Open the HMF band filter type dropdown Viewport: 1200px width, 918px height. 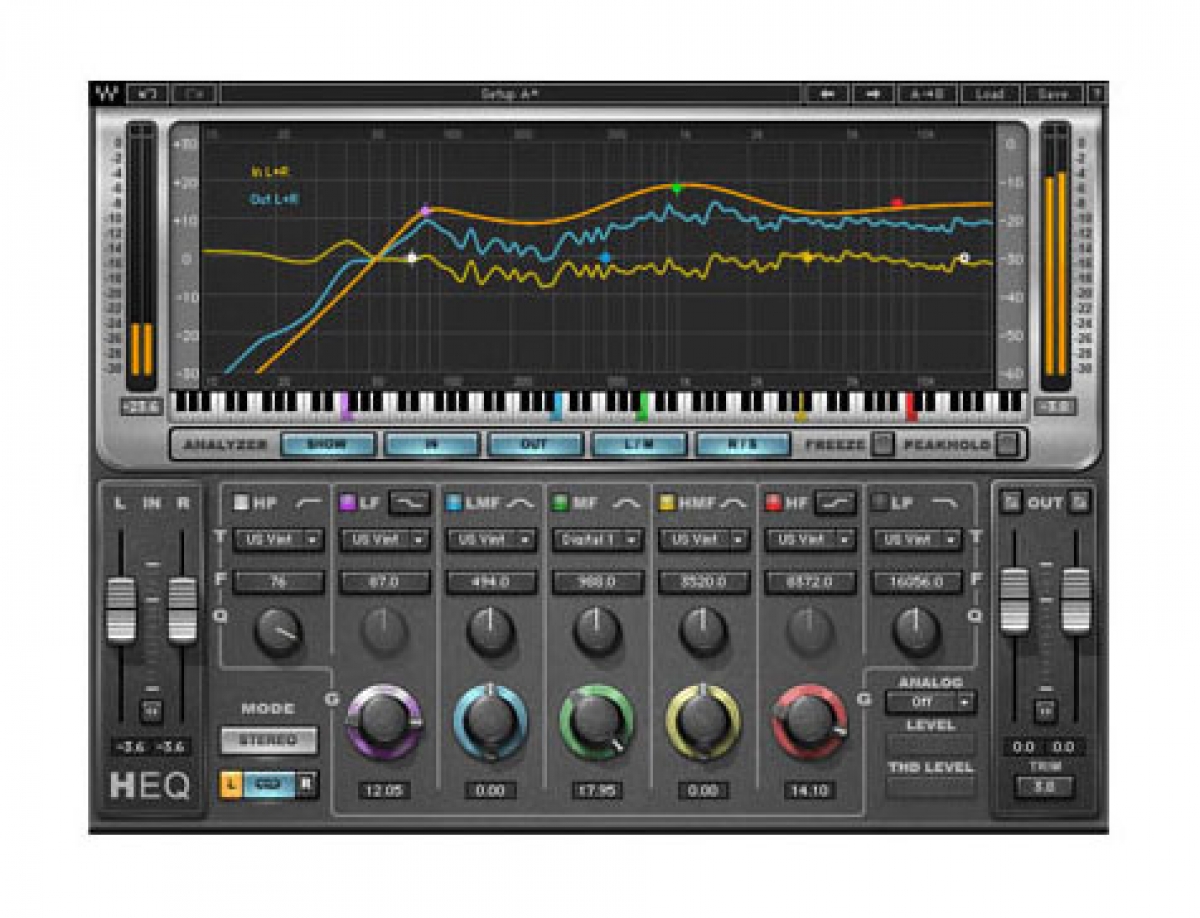point(704,540)
